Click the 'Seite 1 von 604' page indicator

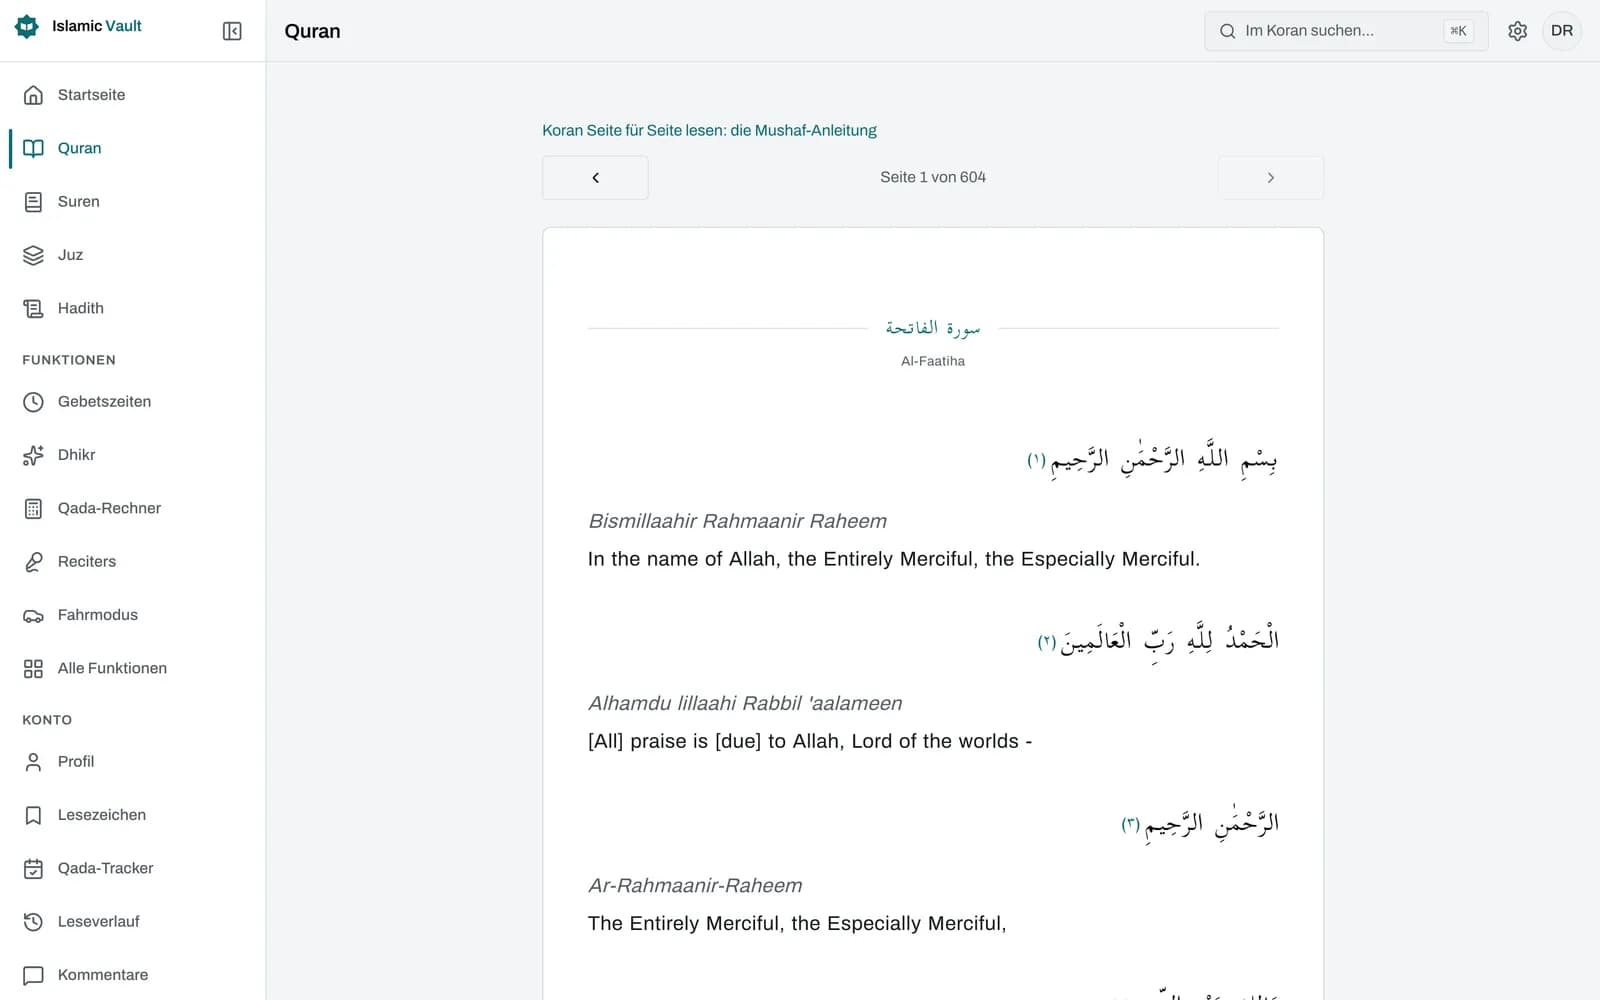point(933,177)
